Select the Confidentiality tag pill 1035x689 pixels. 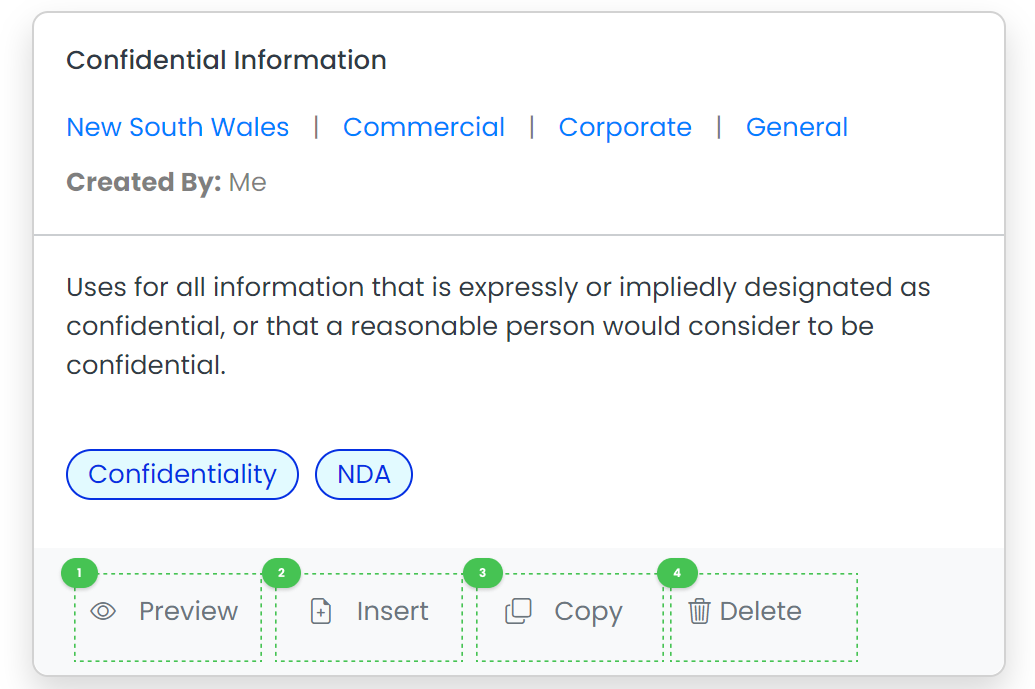(182, 475)
